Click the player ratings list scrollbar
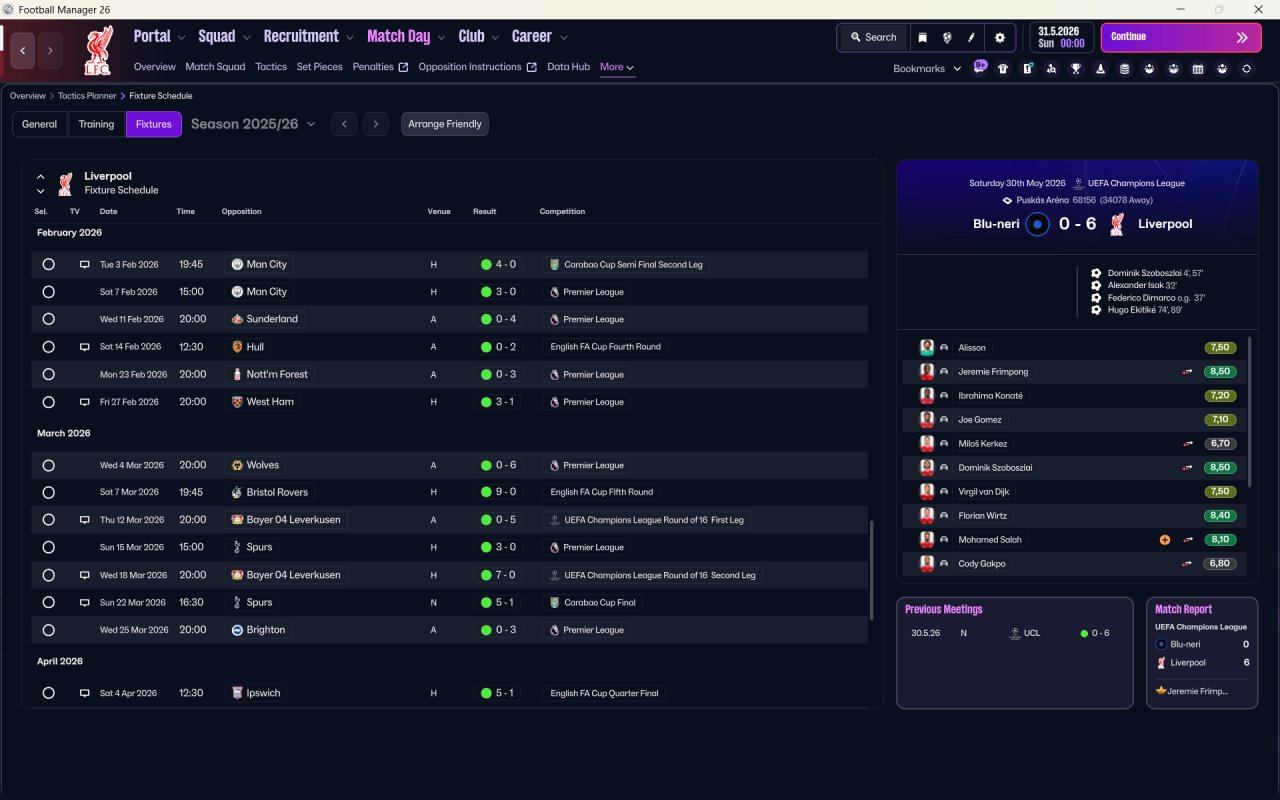 tap(1249, 412)
